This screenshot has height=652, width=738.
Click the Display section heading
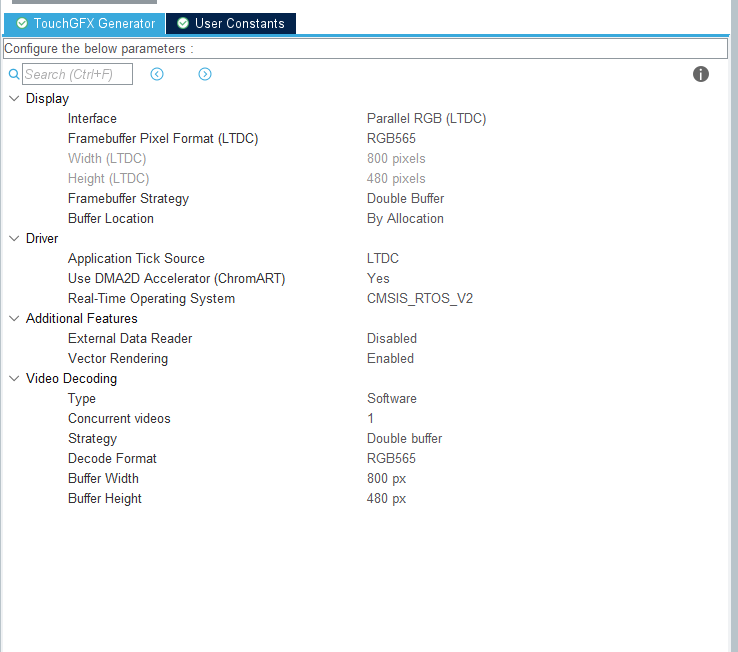[47, 98]
